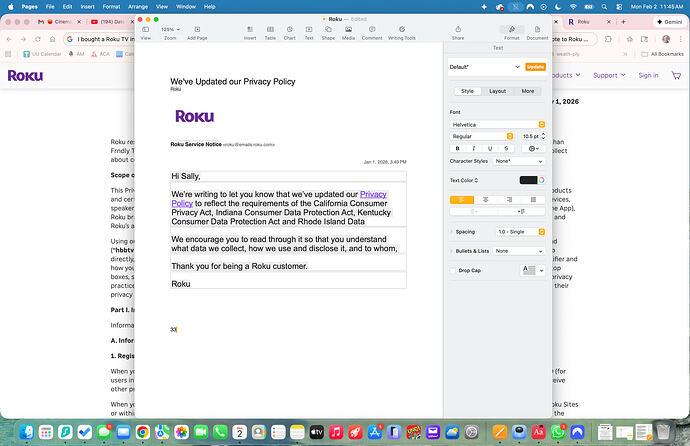The width and height of the screenshot is (690, 446).
Task: Open the Regular typeface dropdown
Action: pyautogui.click(x=482, y=136)
